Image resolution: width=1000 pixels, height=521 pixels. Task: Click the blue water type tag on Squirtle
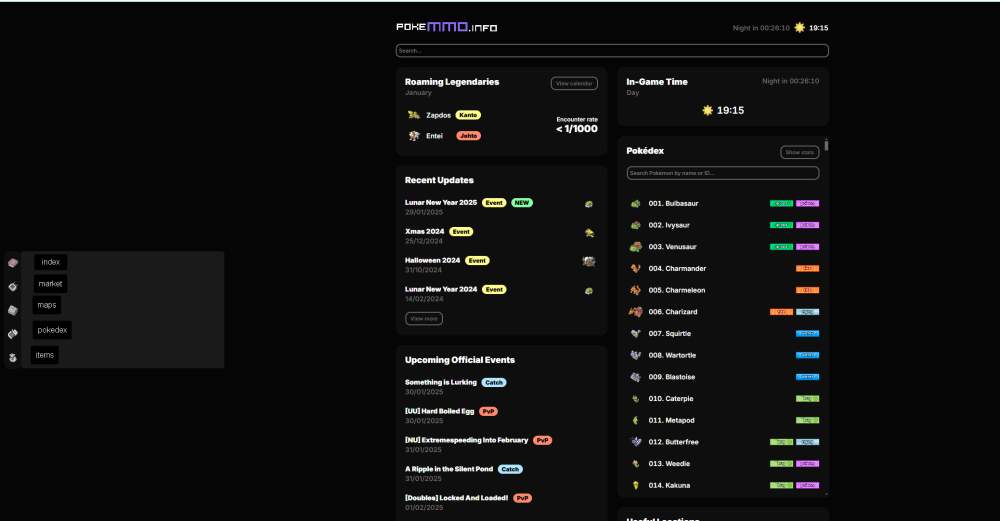point(807,334)
